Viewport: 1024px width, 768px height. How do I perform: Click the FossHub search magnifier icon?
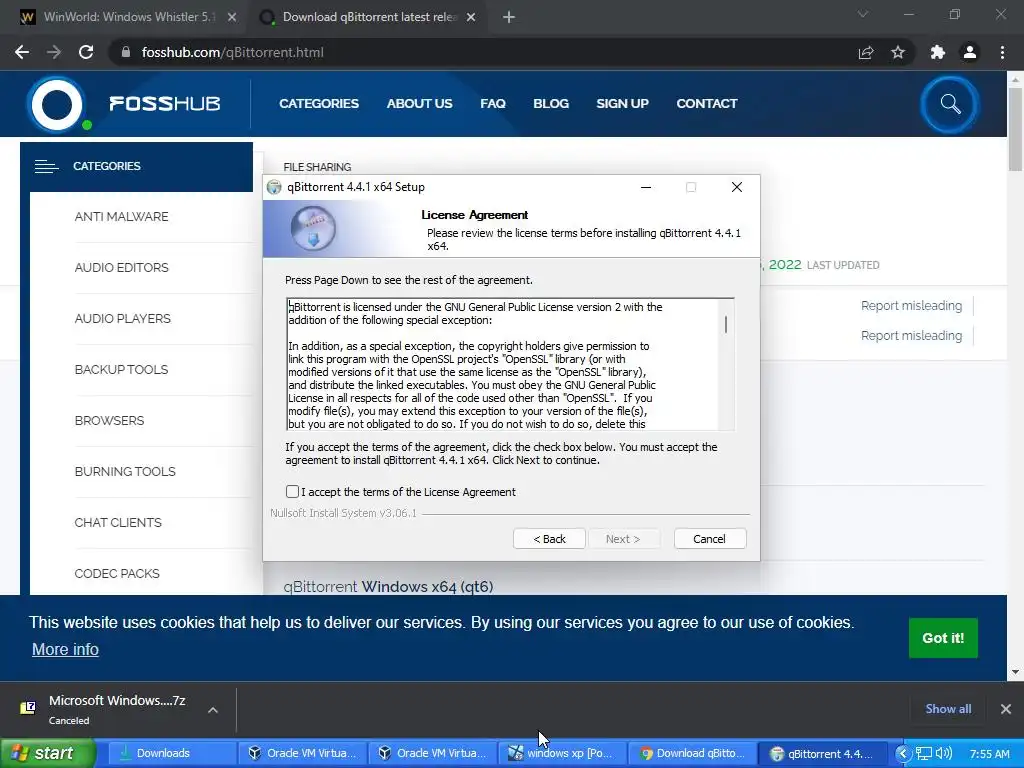coord(950,104)
